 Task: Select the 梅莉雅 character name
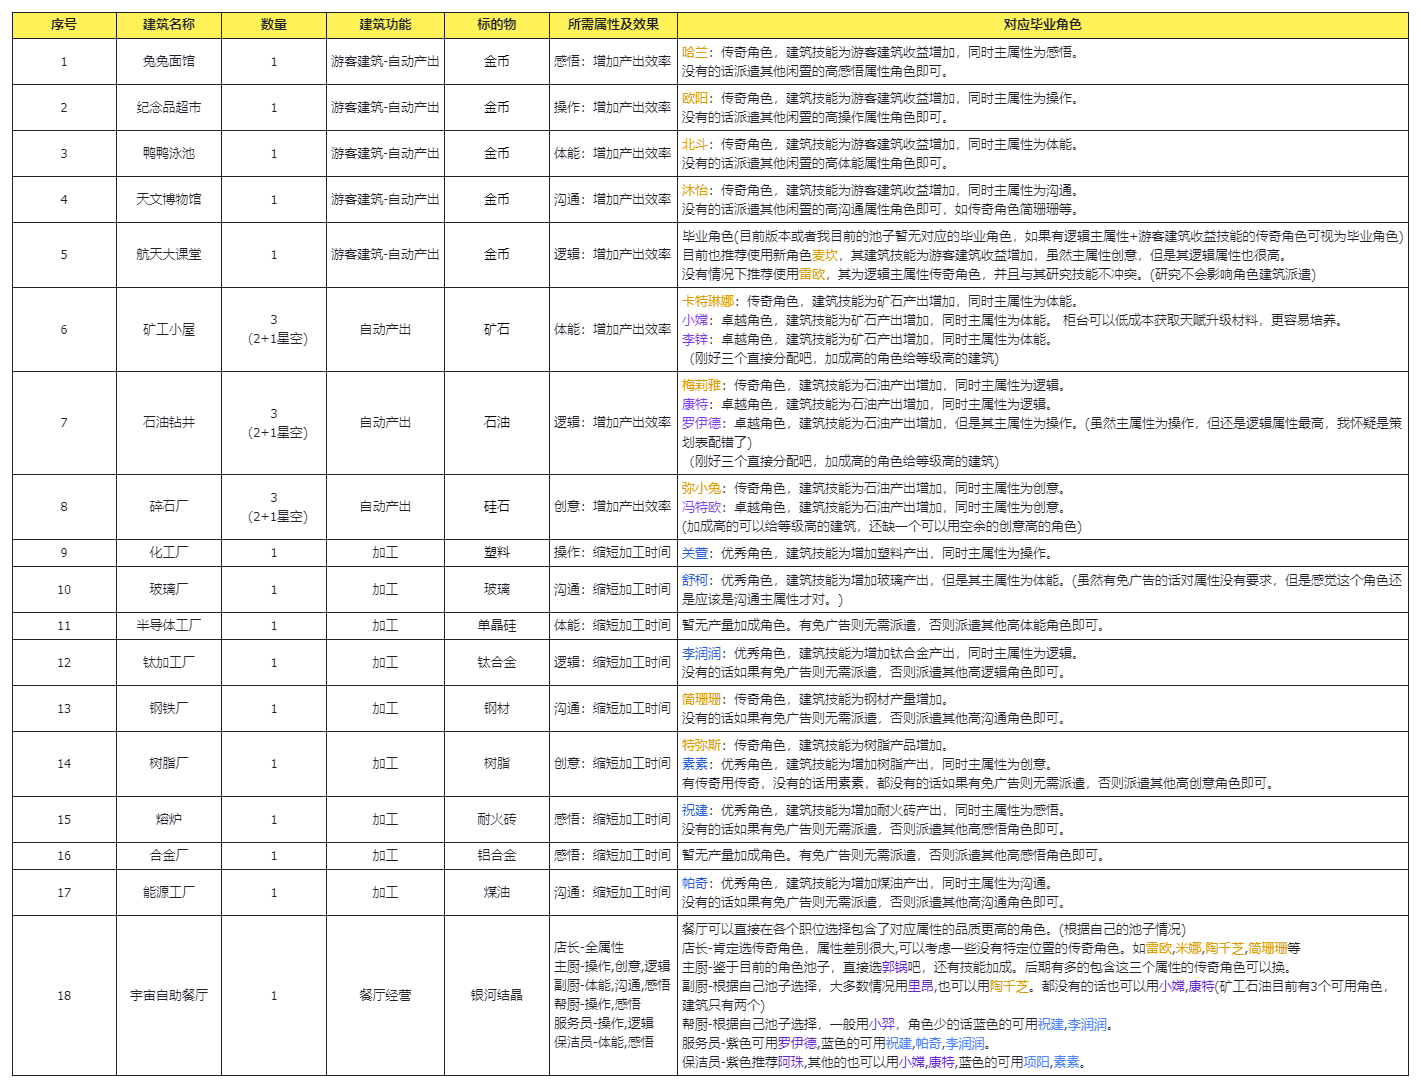click(x=702, y=385)
